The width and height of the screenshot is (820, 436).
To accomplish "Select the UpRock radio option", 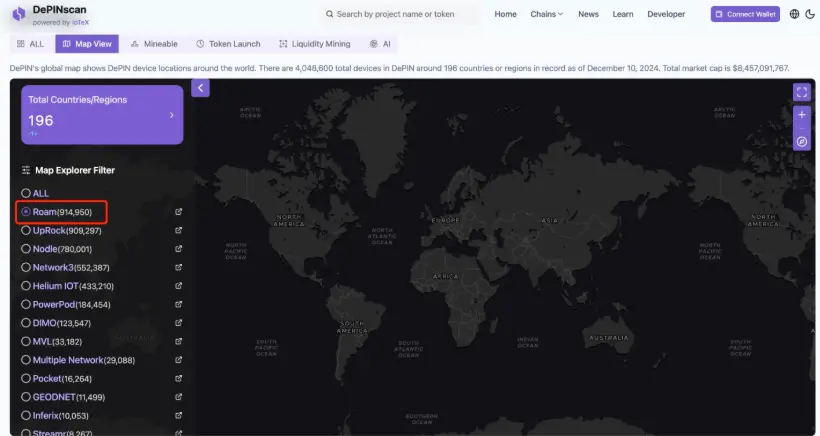I will point(27,231).
